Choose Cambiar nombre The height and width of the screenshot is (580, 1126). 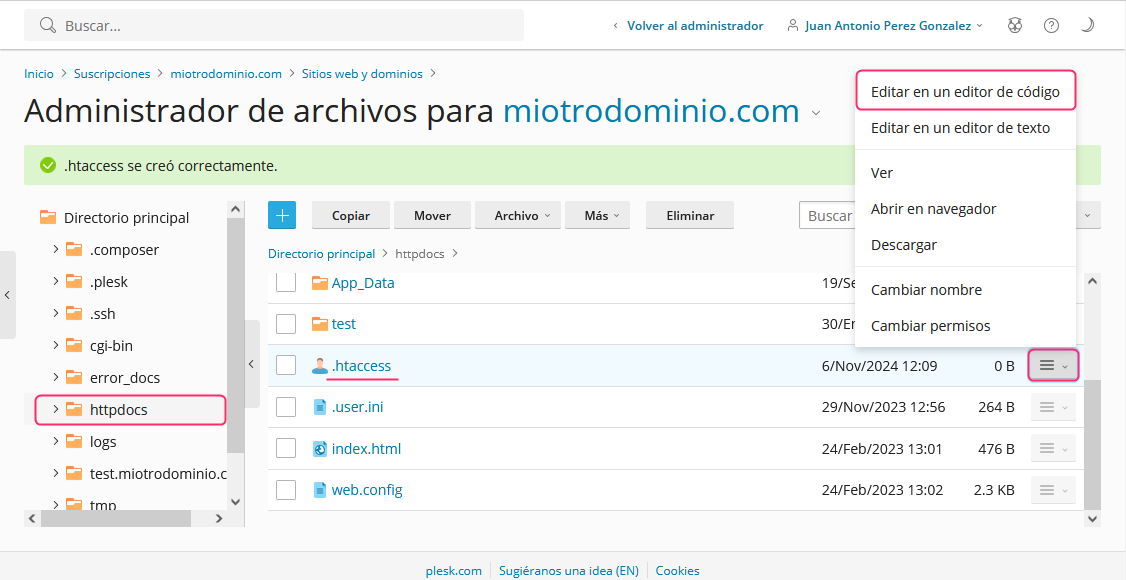(x=965, y=290)
